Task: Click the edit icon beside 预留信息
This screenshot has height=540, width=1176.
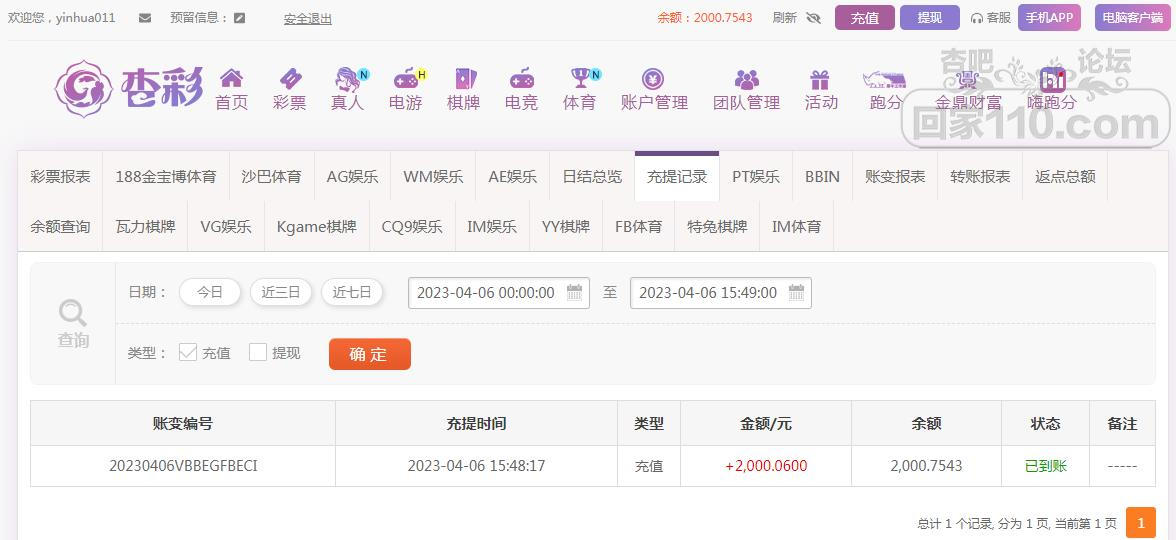Action: pos(240,18)
